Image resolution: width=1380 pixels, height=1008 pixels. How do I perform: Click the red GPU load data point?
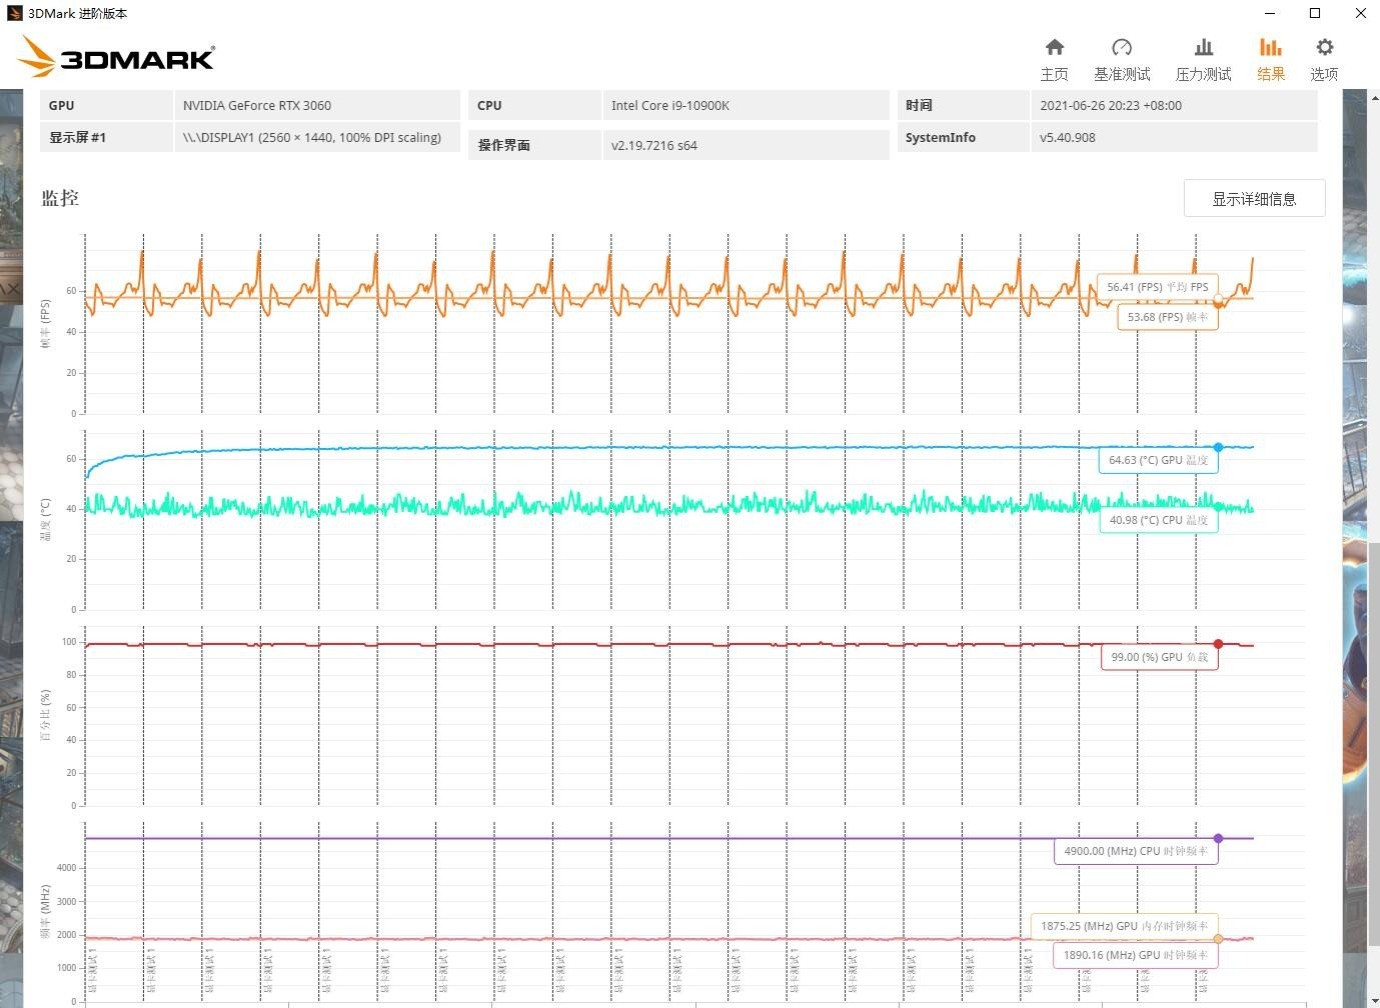(x=1218, y=644)
